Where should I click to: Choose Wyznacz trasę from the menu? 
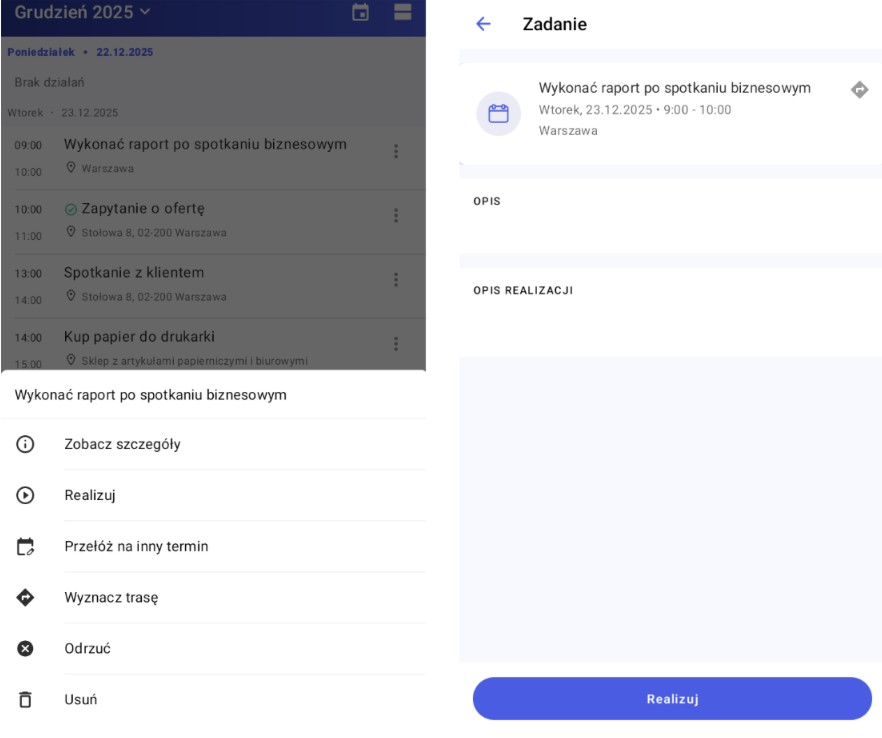(x=111, y=597)
